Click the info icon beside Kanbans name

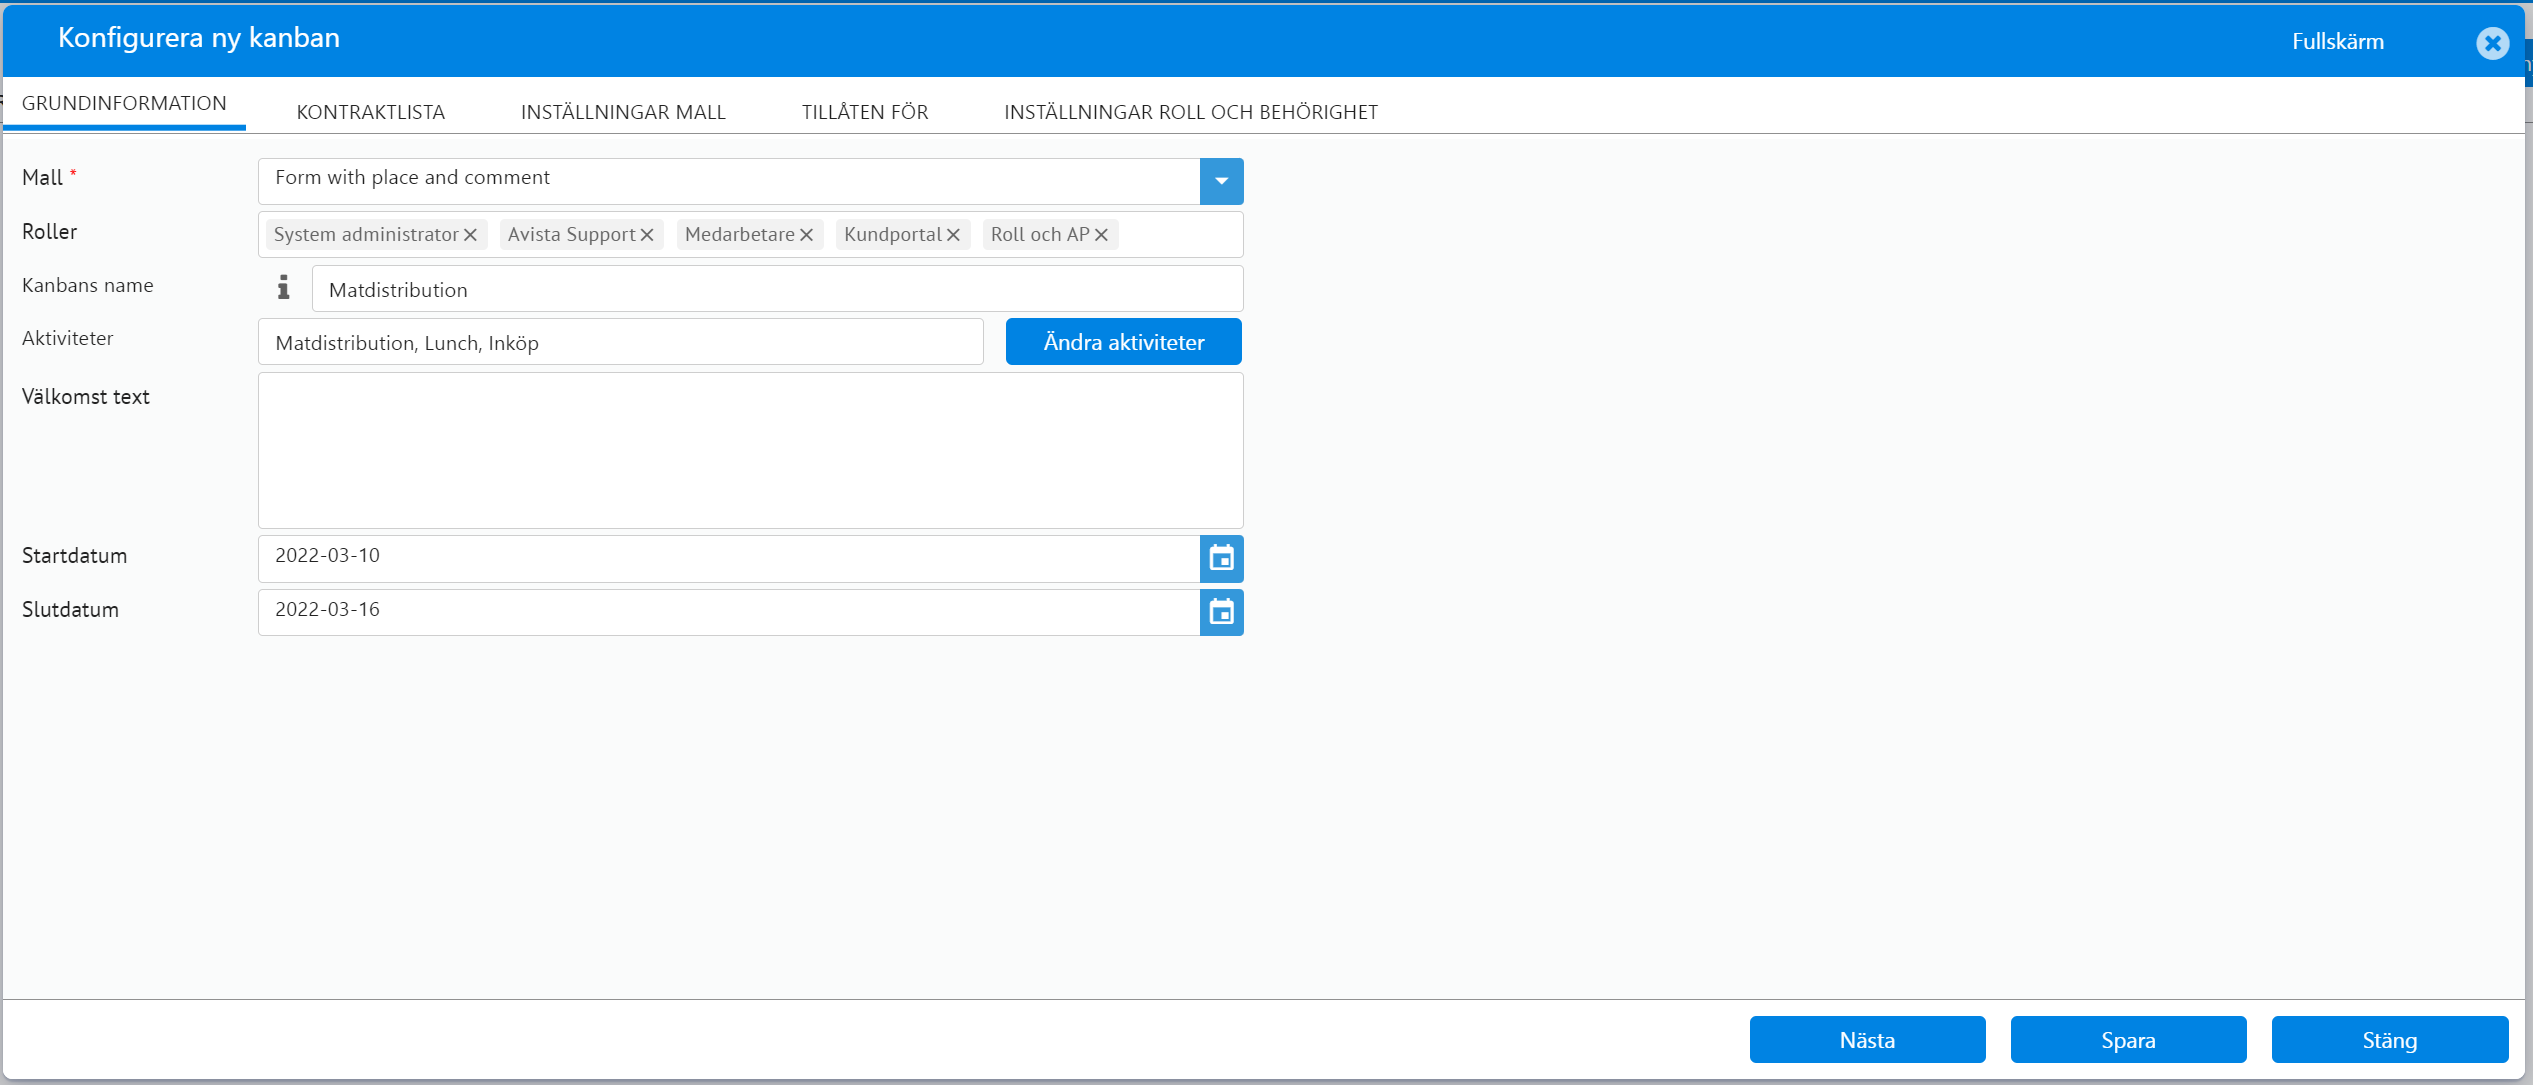point(283,288)
